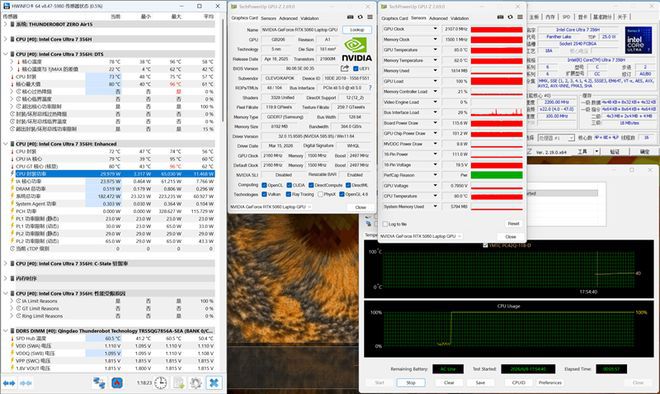Click Bus Interface Load sensor graph
Viewport: 660px width, 394px height.
tap(497, 112)
